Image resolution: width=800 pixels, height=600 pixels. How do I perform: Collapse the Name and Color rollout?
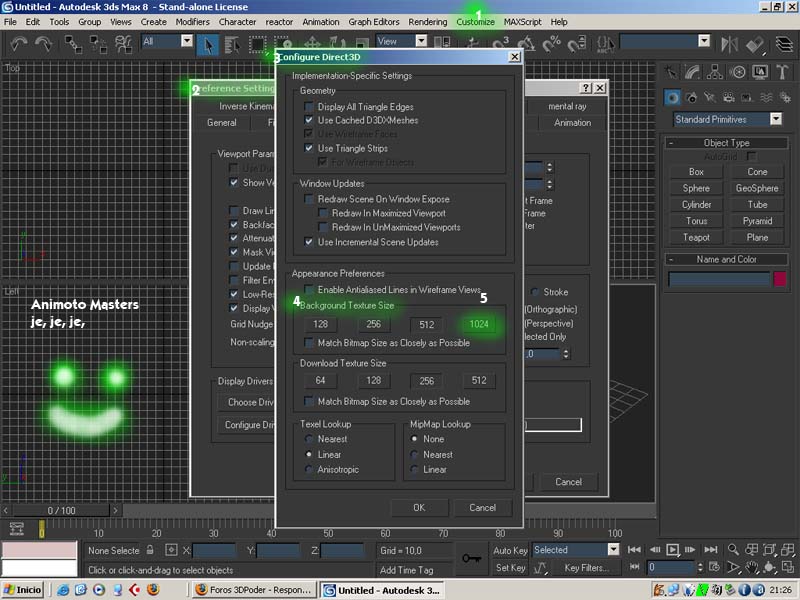click(726, 259)
